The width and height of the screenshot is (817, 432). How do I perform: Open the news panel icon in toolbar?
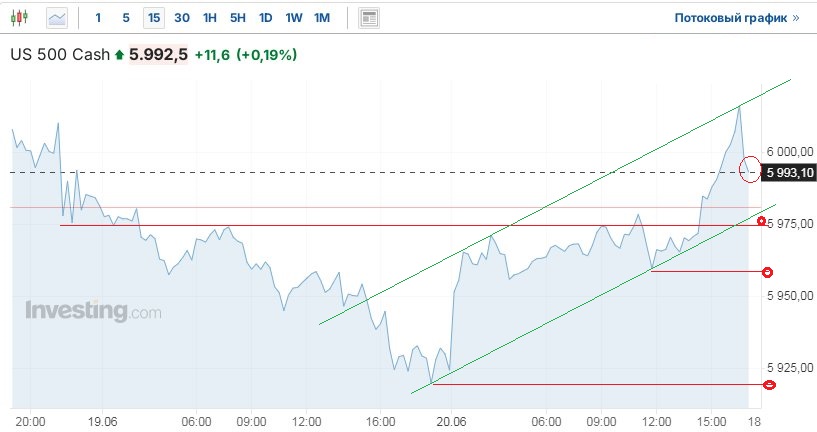click(369, 18)
